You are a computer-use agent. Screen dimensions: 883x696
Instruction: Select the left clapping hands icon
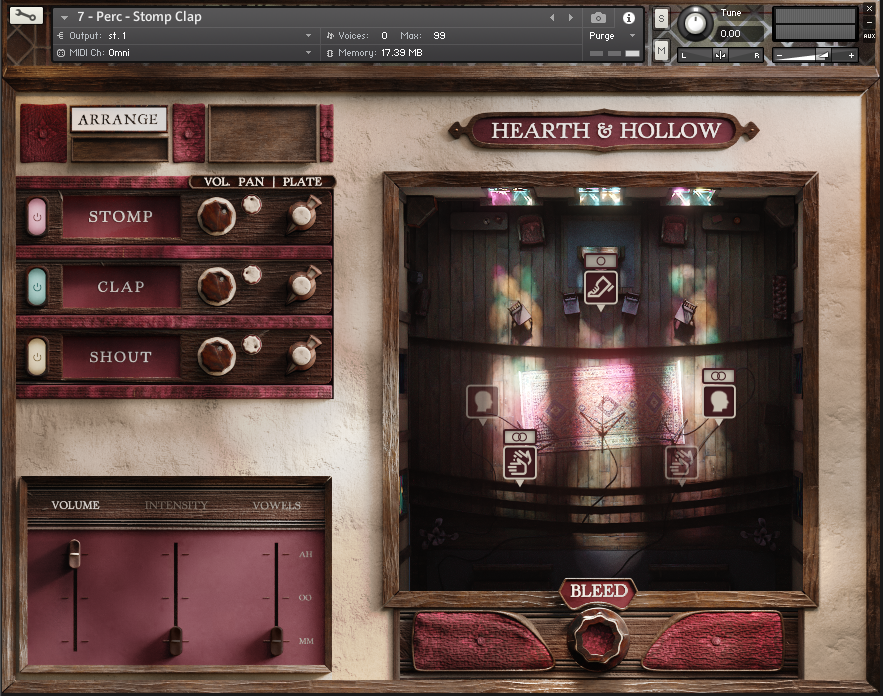pyautogui.click(x=519, y=462)
